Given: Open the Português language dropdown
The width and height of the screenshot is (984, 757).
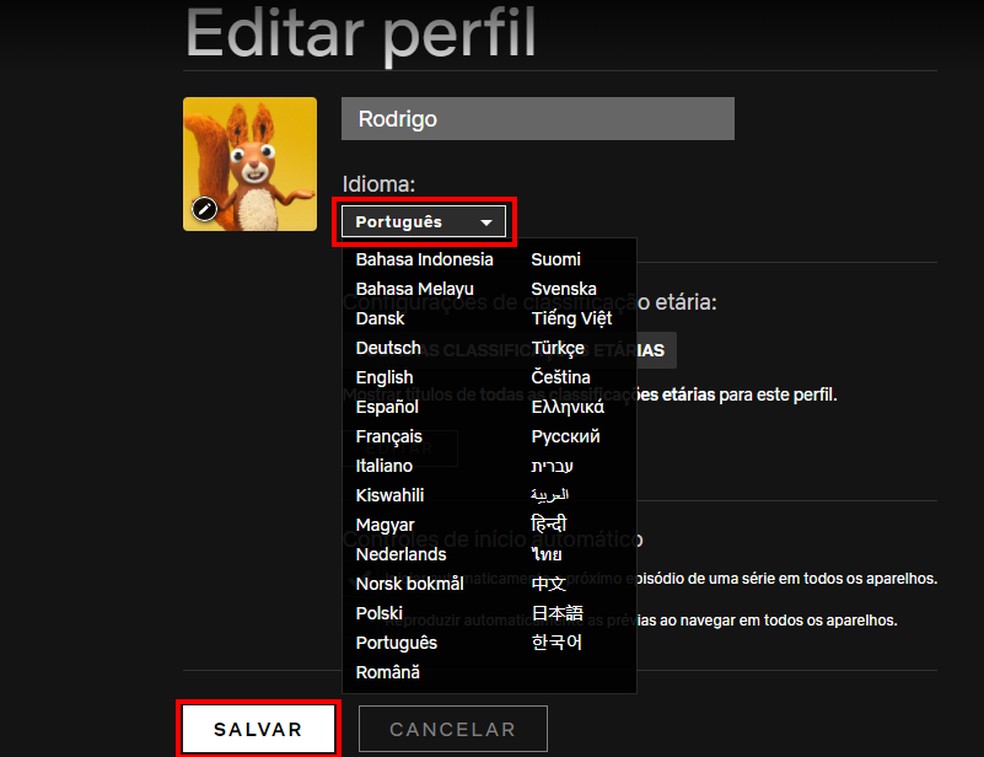Looking at the screenshot, I should [424, 221].
